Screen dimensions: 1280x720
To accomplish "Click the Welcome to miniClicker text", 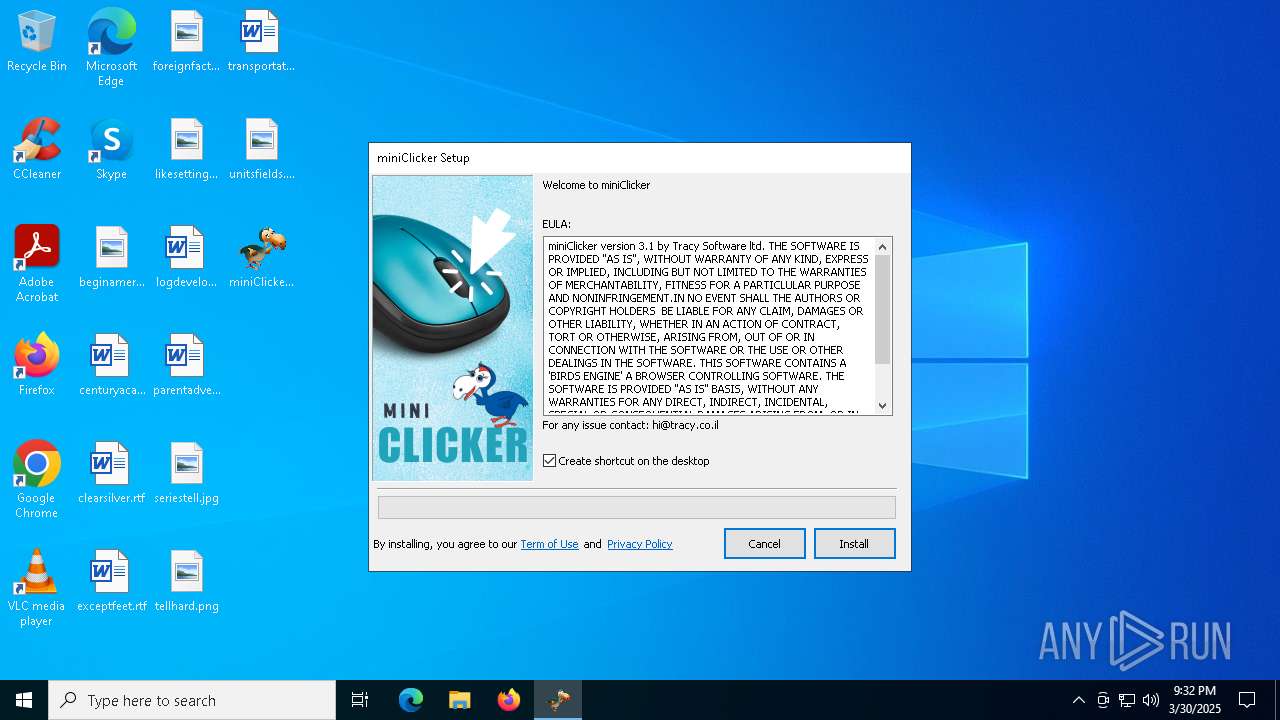I will pos(596,185).
